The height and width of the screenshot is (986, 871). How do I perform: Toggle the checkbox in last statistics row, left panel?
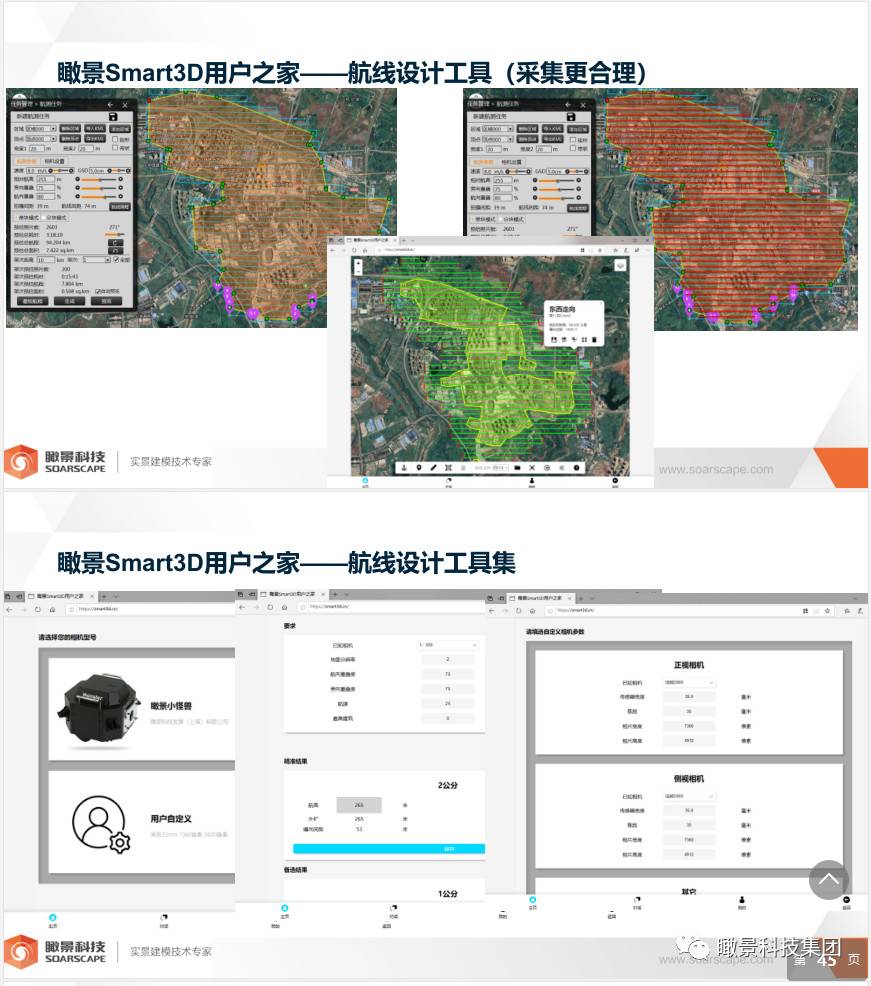point(97,292)
